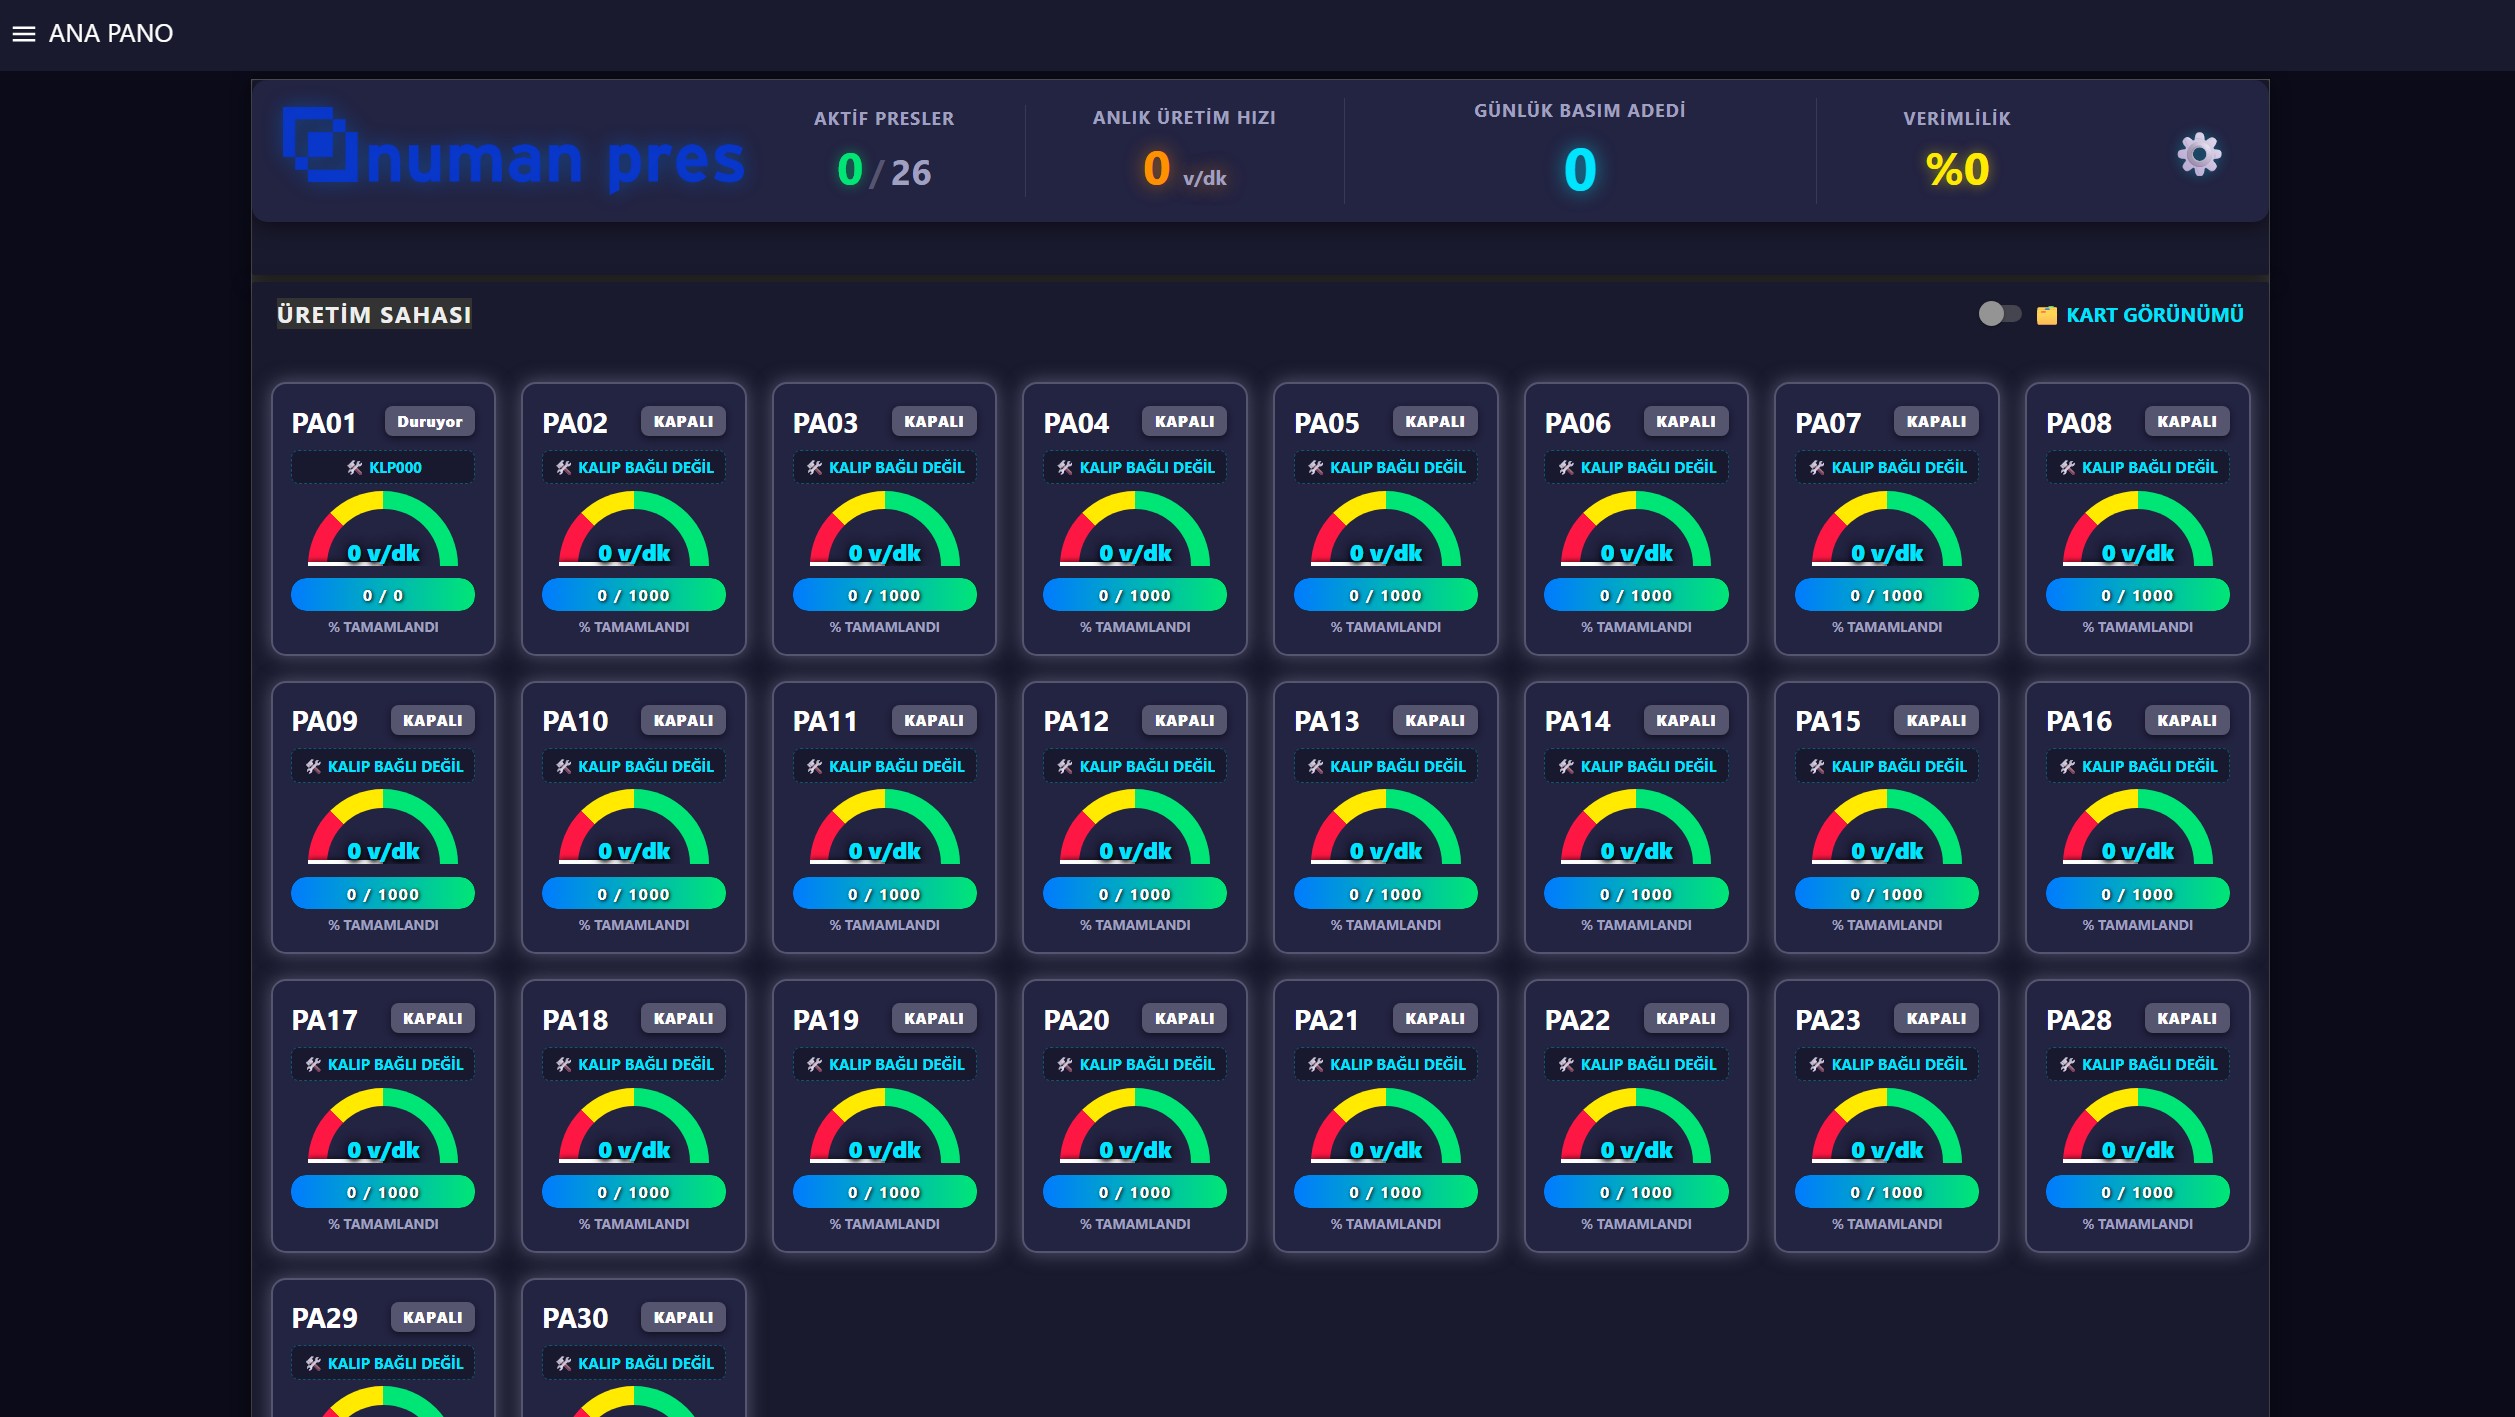This screenshot has width=2515, height=1417.
Task: Click the KAPALI badge on PA08
Action: pyautogui.click(x=2186, y=422)
